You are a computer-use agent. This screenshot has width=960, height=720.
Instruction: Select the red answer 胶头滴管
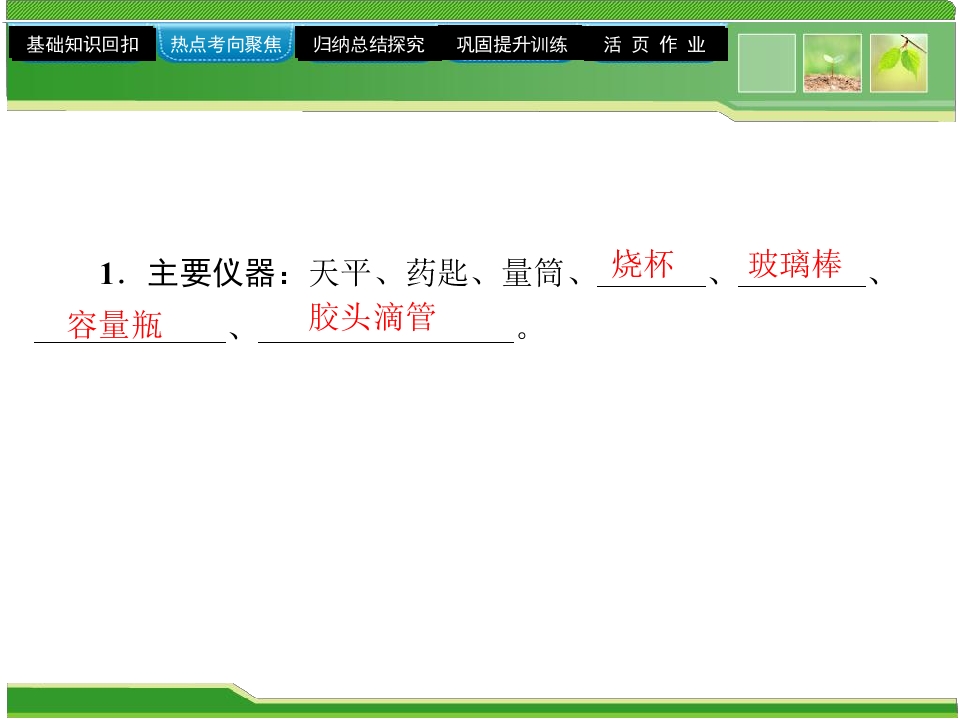pyautogui.click(x=372, y=317)
